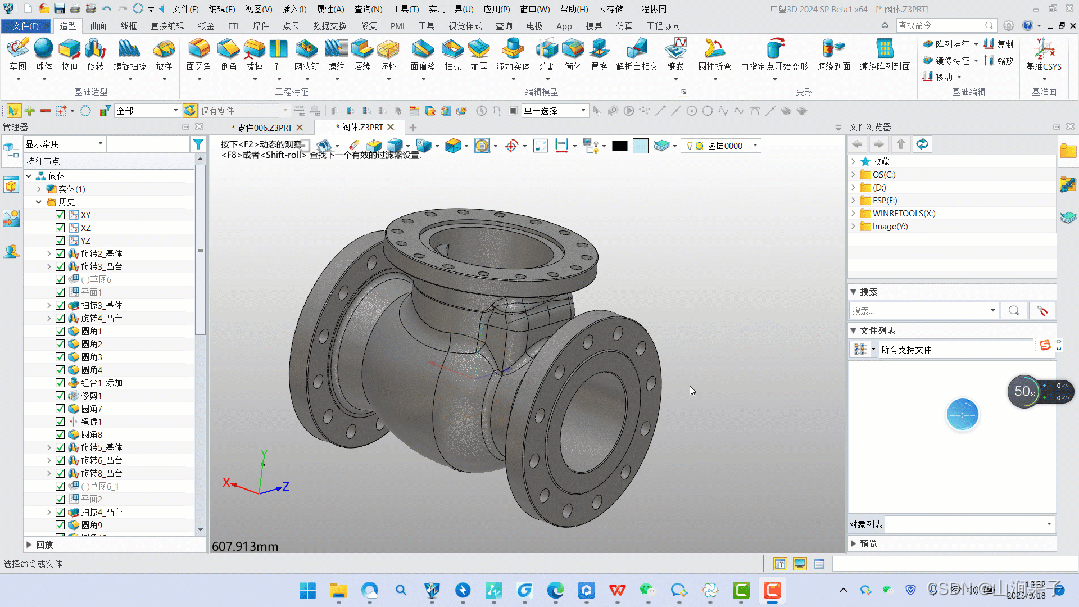This screenshot has width=1079, height=607.
Task: Click the black color swatch in the view toolbar
Action: tap(620, 145)
